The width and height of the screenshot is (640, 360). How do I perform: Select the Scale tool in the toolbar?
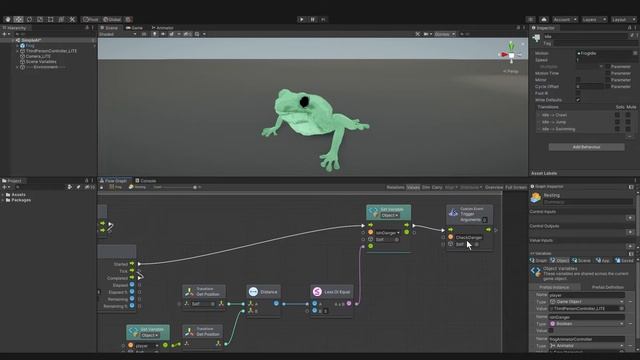click(40, 19)
